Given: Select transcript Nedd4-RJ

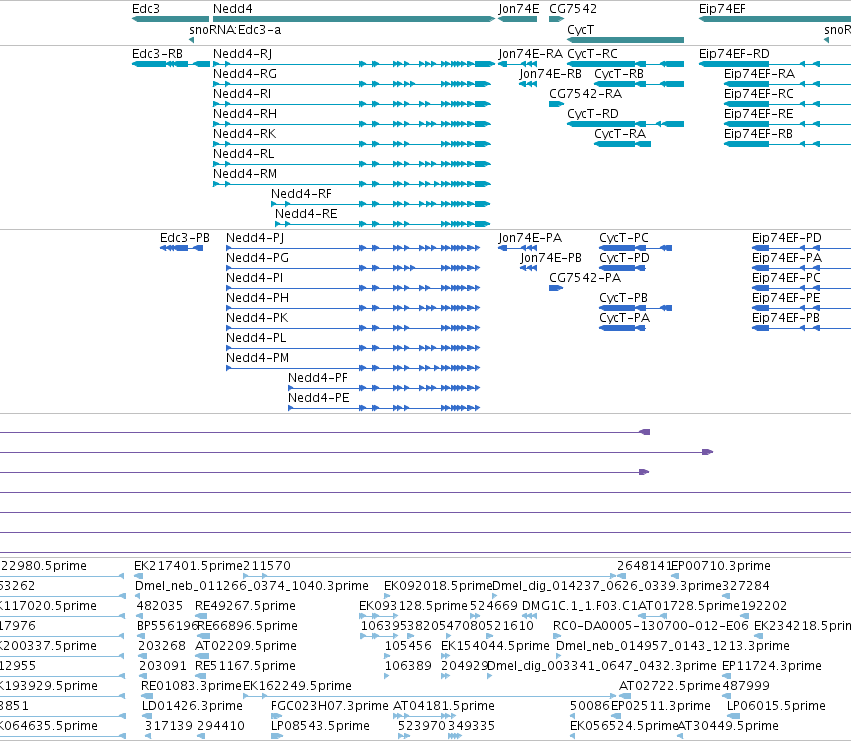Looking at the screenshot, I should [x=243, y=54].
